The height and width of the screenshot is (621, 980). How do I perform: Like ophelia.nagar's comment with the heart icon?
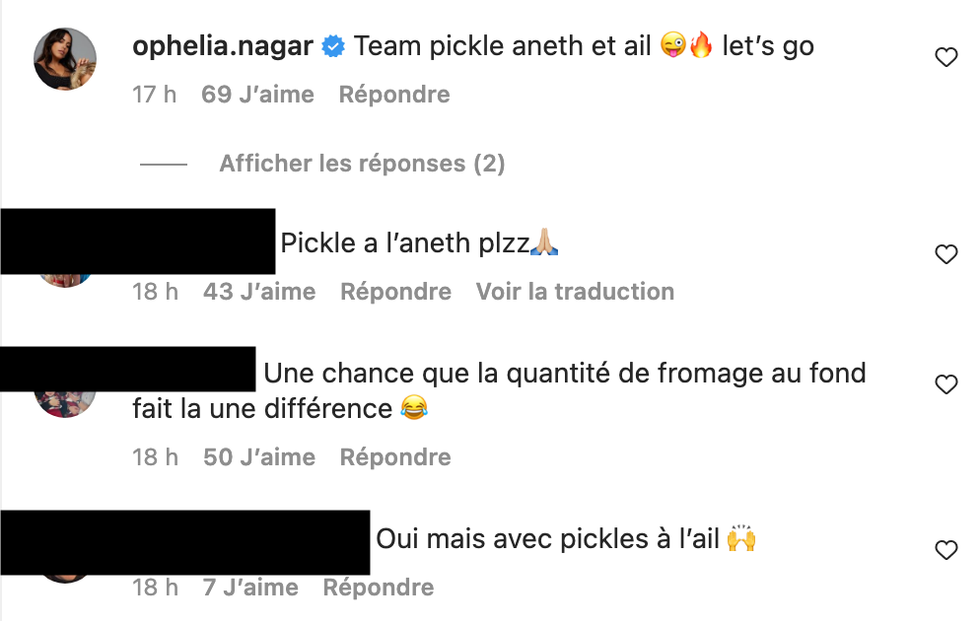click(x=946, y=56)
